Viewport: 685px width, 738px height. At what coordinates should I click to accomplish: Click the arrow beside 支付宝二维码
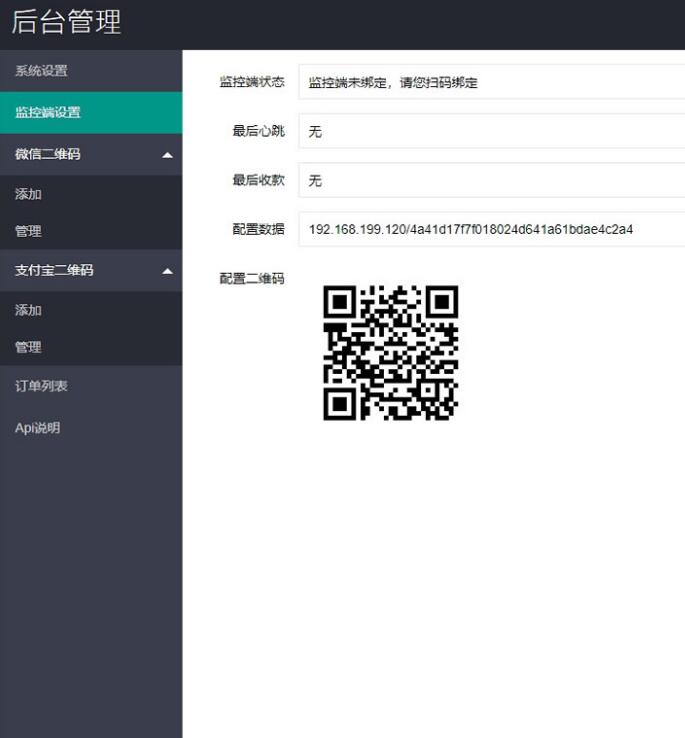167,271
